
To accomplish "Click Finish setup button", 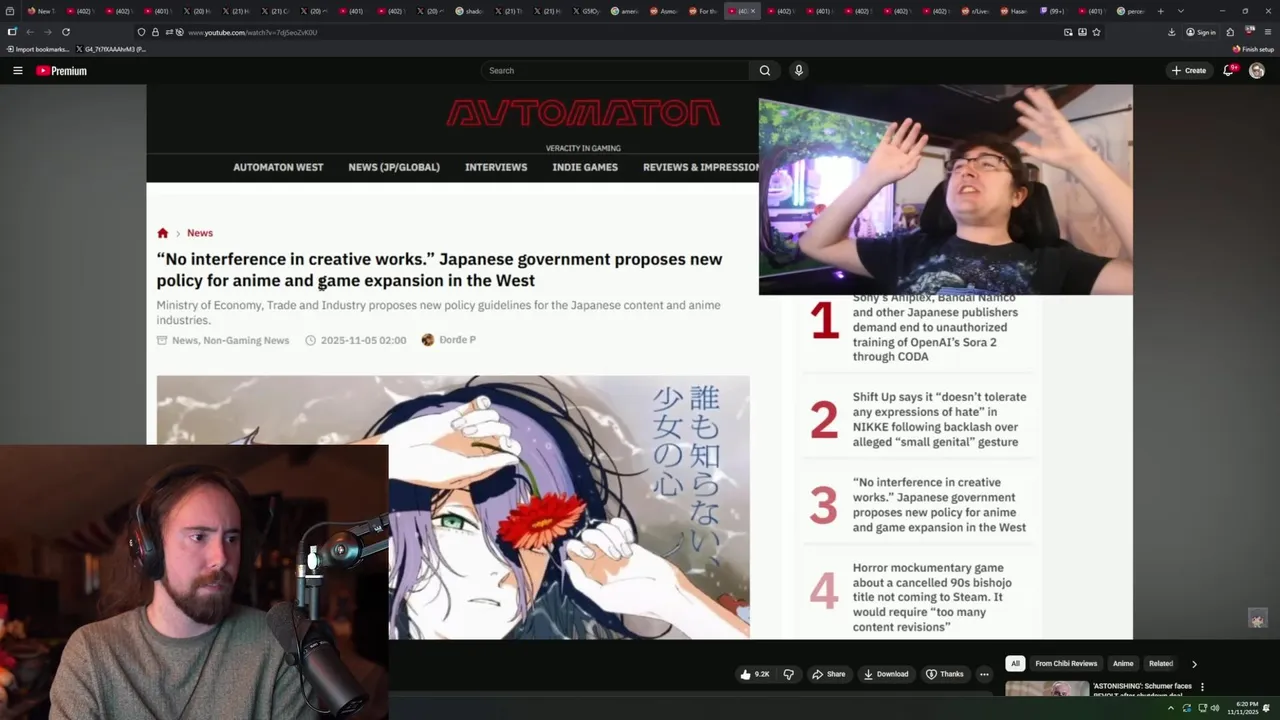I will point(1253,49).
